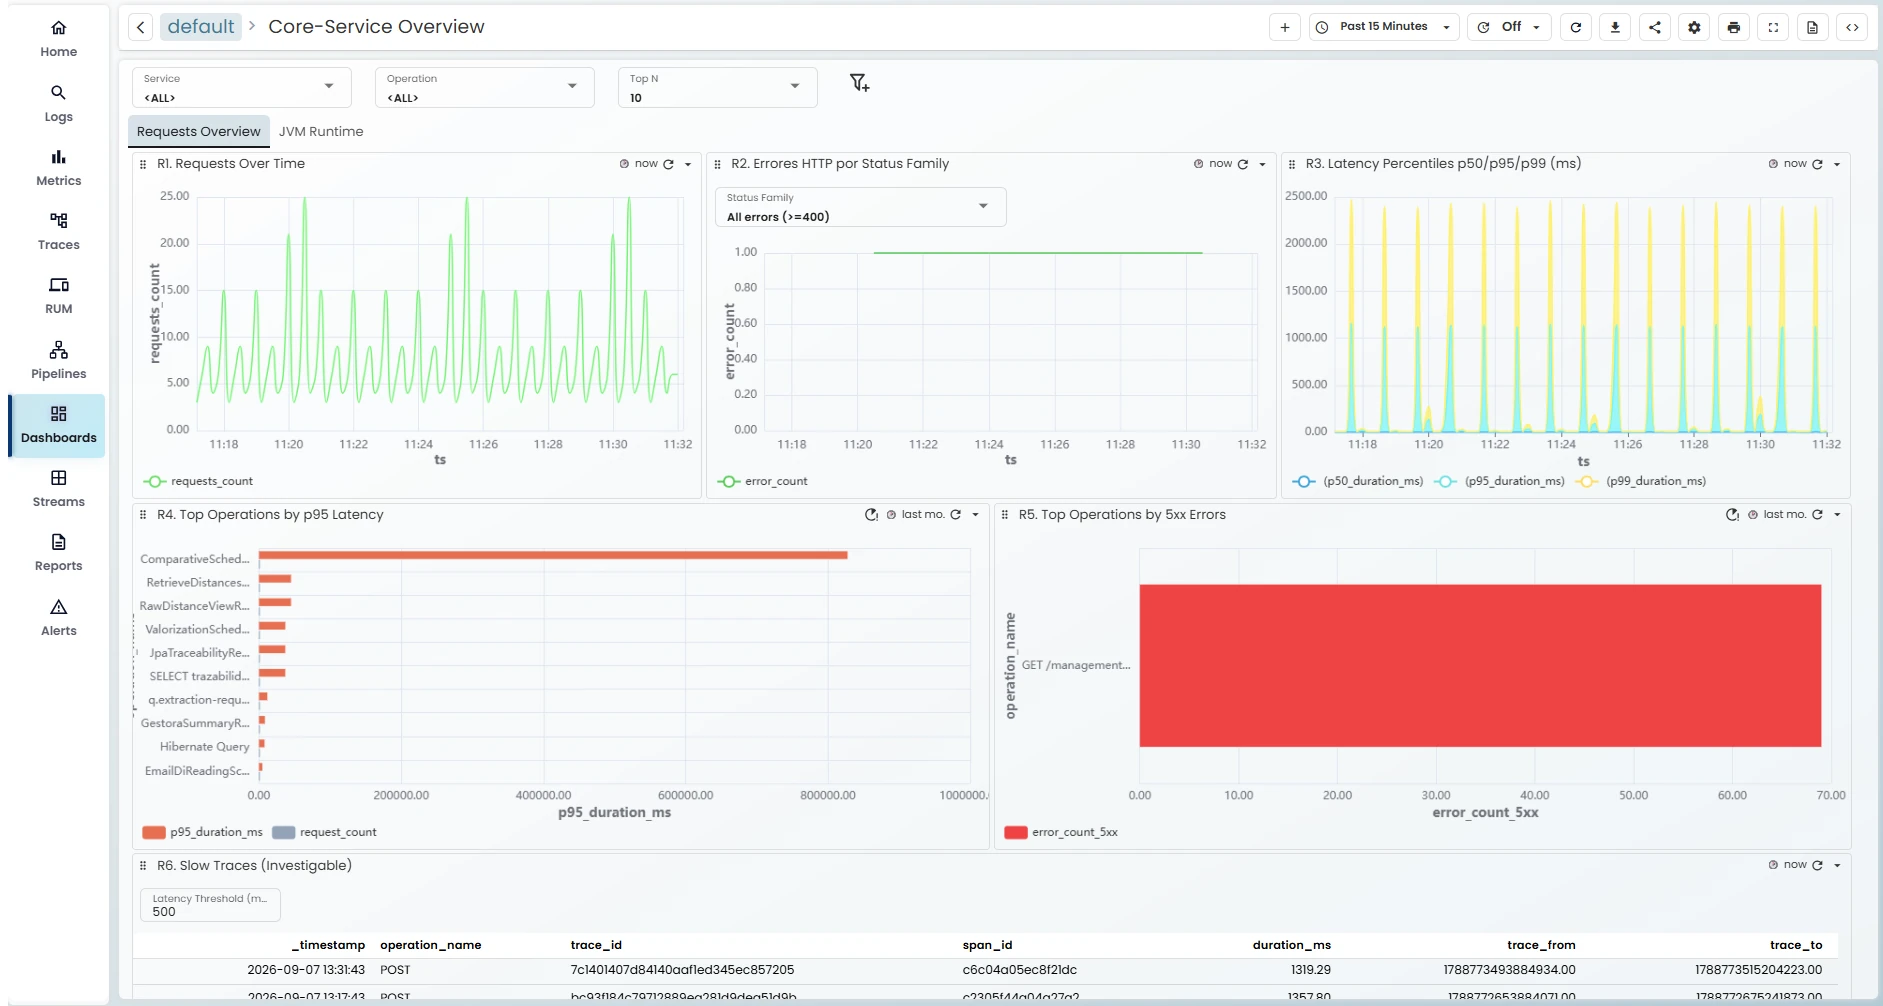The width and height of the screenshot is (1883, 1006).
Task: Refresh the R1 Requests Over Time panel
Action: point(669,164)
